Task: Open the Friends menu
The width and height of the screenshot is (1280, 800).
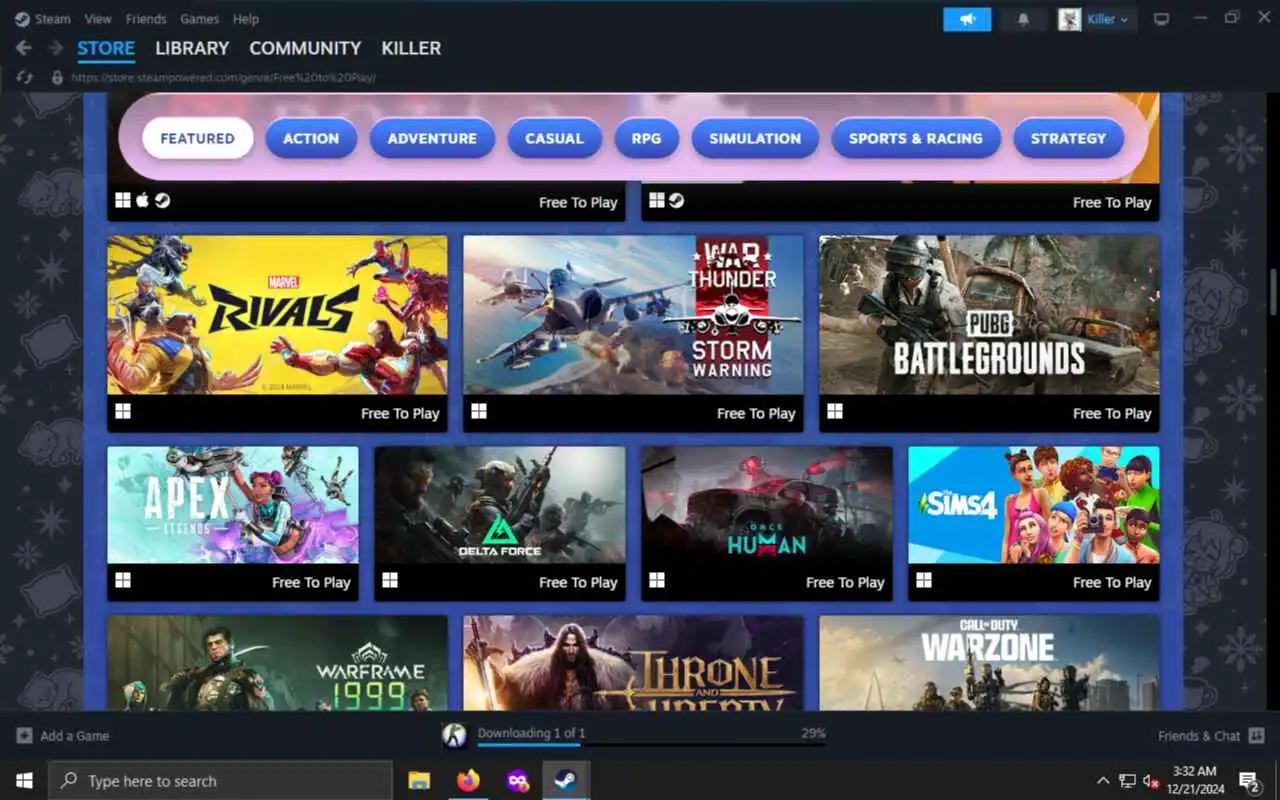Action: pyautogui.click(x=146, y=19)
